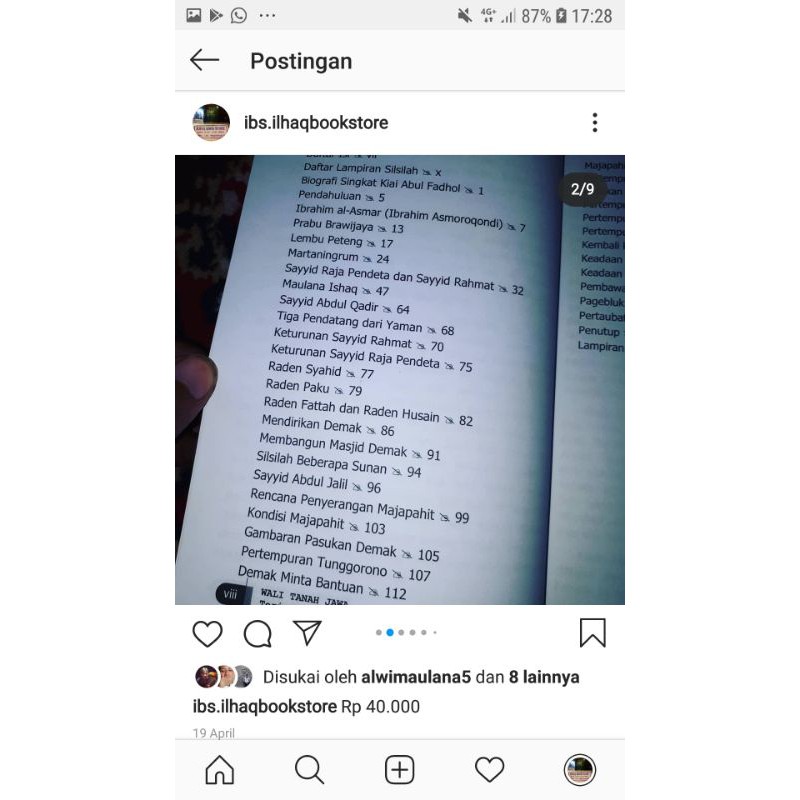Screen dimensions: 800x800
Task: Save the post with the bookmark icon
Action: [593, 633]
